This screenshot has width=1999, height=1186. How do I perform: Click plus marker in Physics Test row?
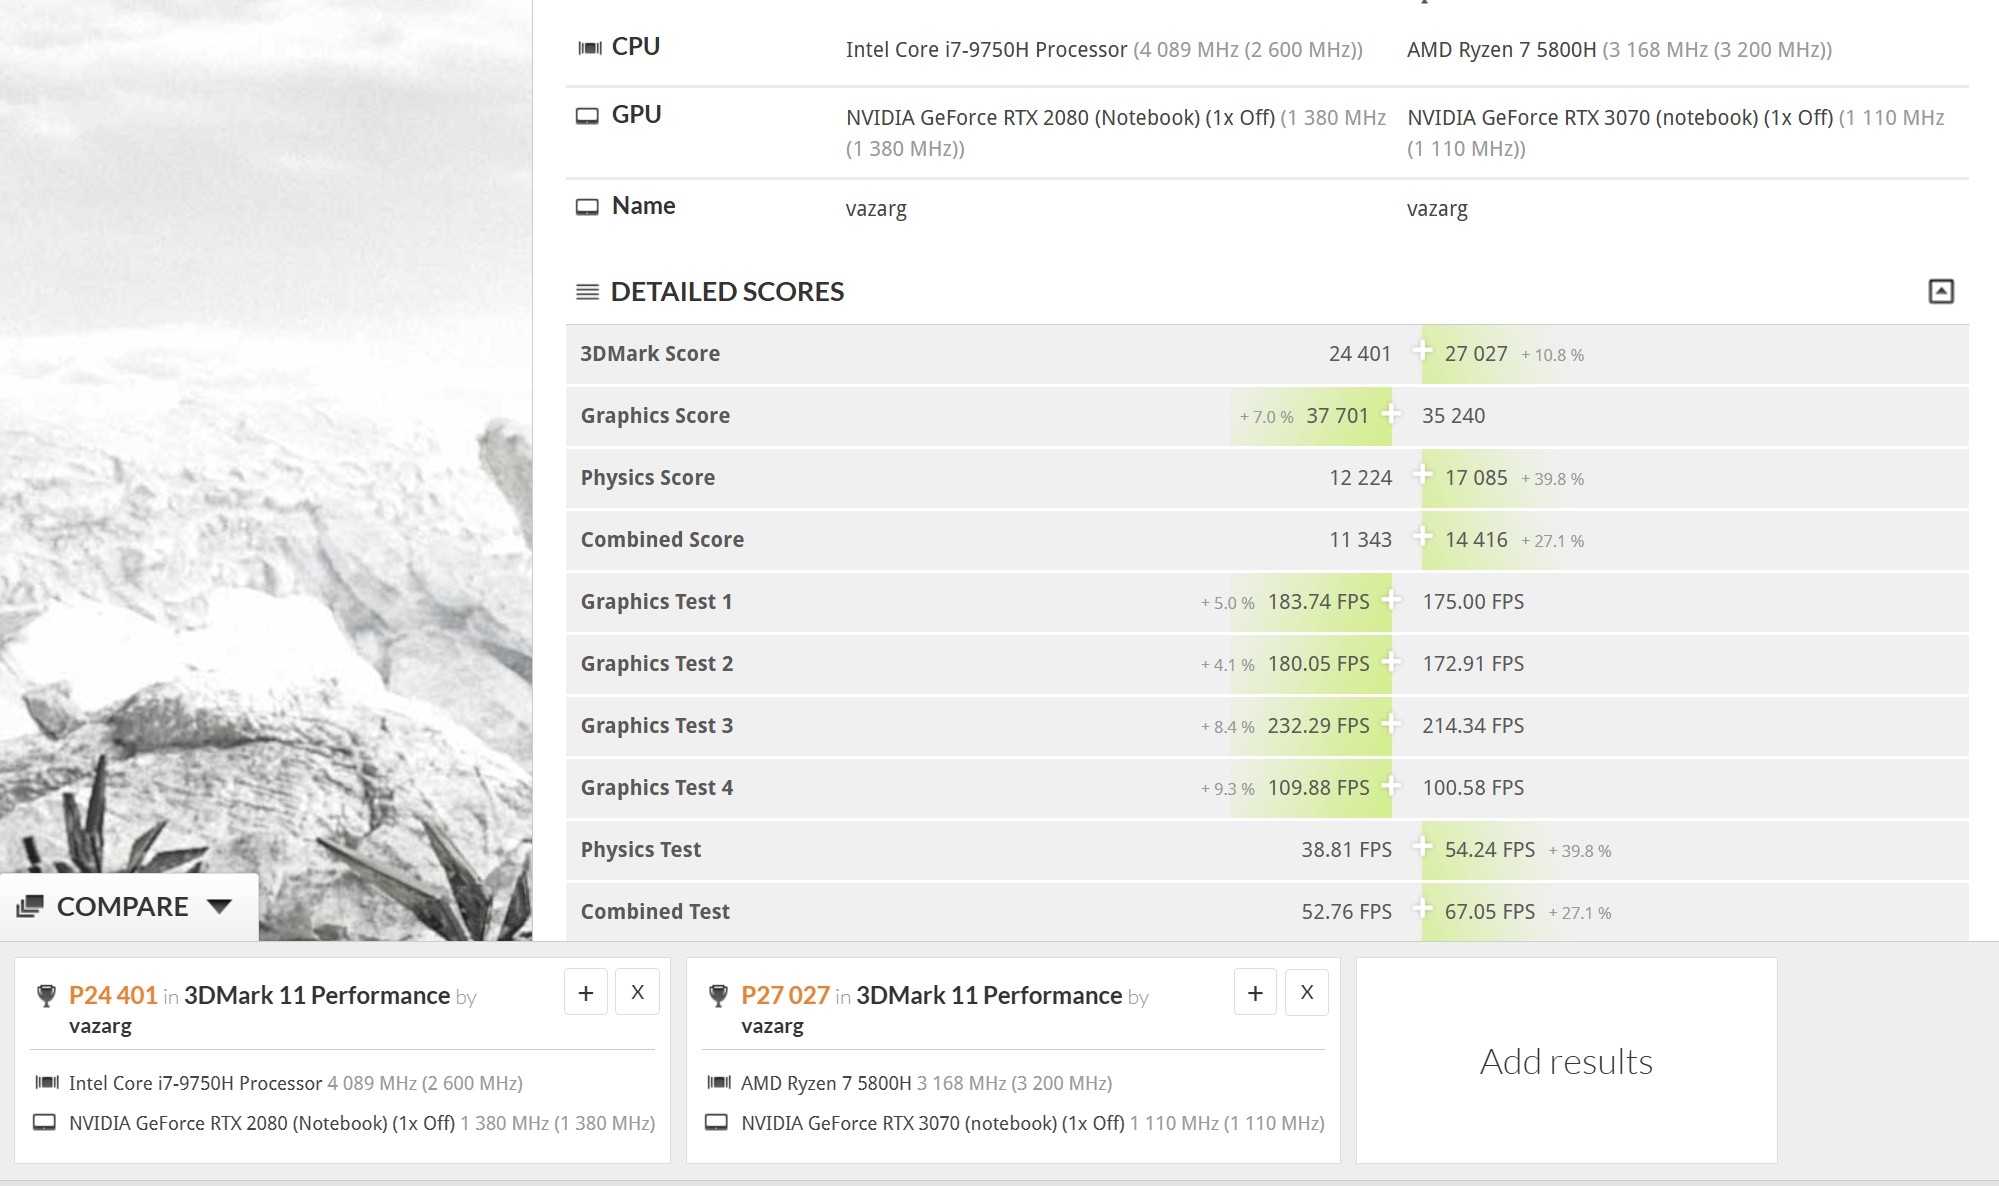click(x=1422, y=847)
